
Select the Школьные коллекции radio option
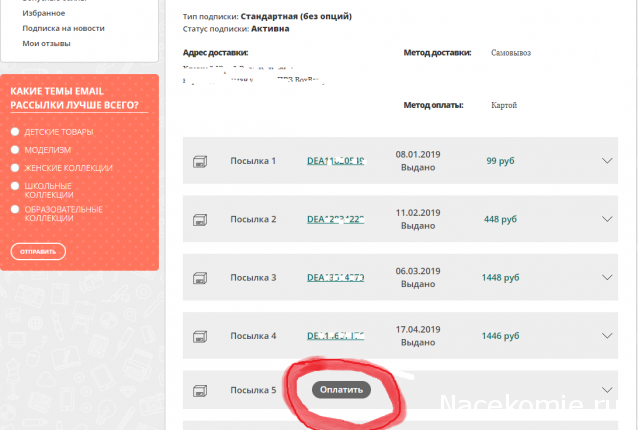(15, 186)
